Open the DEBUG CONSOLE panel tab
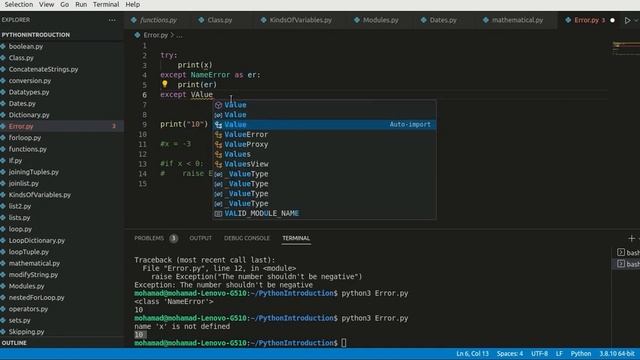The width and height of the screenshot is (640, 360). [247, 238]
